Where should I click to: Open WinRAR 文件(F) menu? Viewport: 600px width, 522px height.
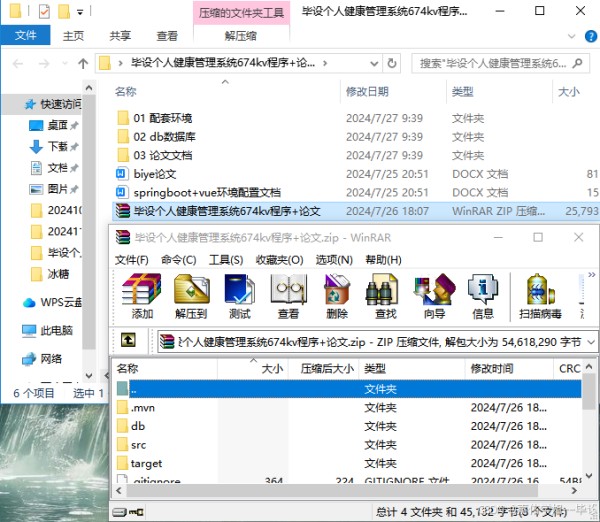(x=132, y=260)
